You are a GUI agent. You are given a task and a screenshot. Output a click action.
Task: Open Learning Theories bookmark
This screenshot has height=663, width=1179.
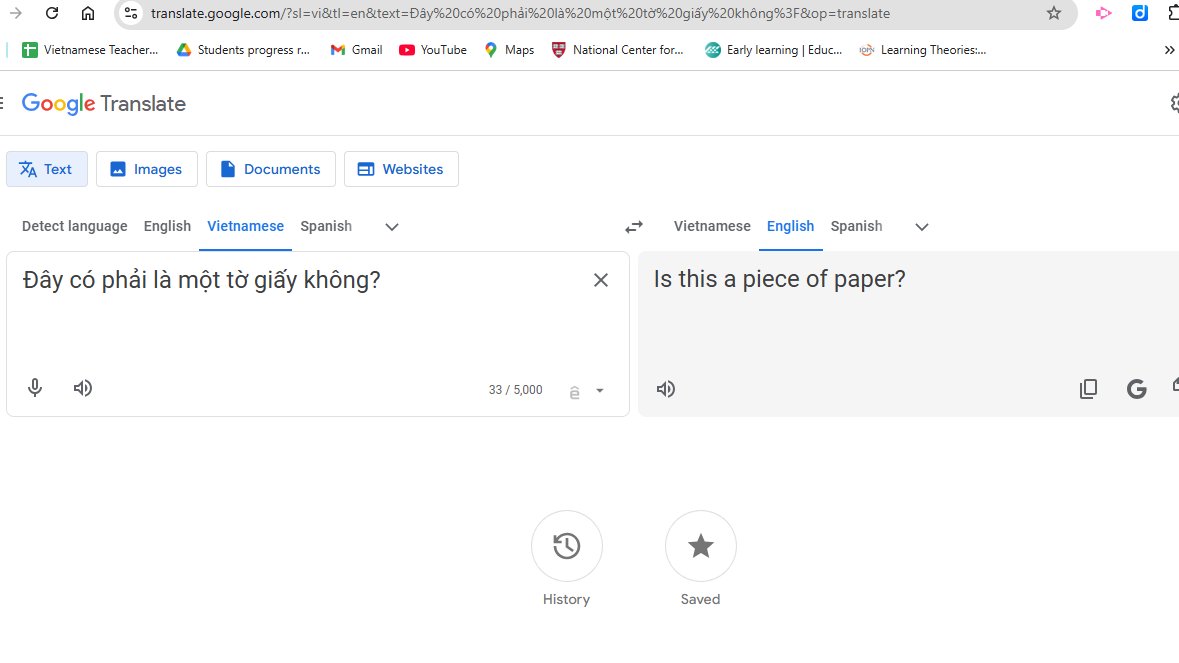[923, 50]
